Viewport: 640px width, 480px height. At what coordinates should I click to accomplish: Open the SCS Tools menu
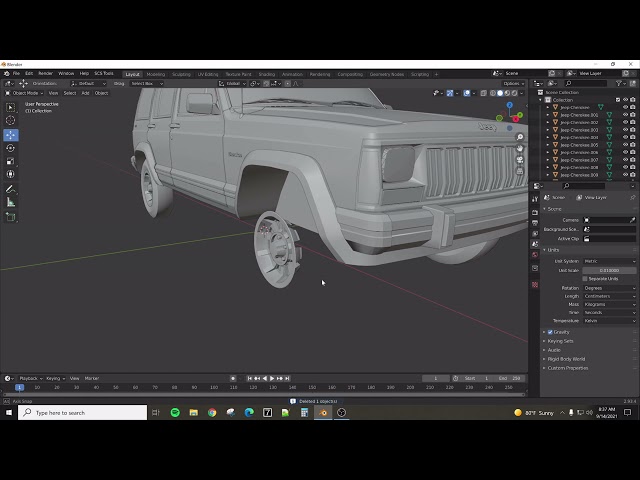(104, 73)
